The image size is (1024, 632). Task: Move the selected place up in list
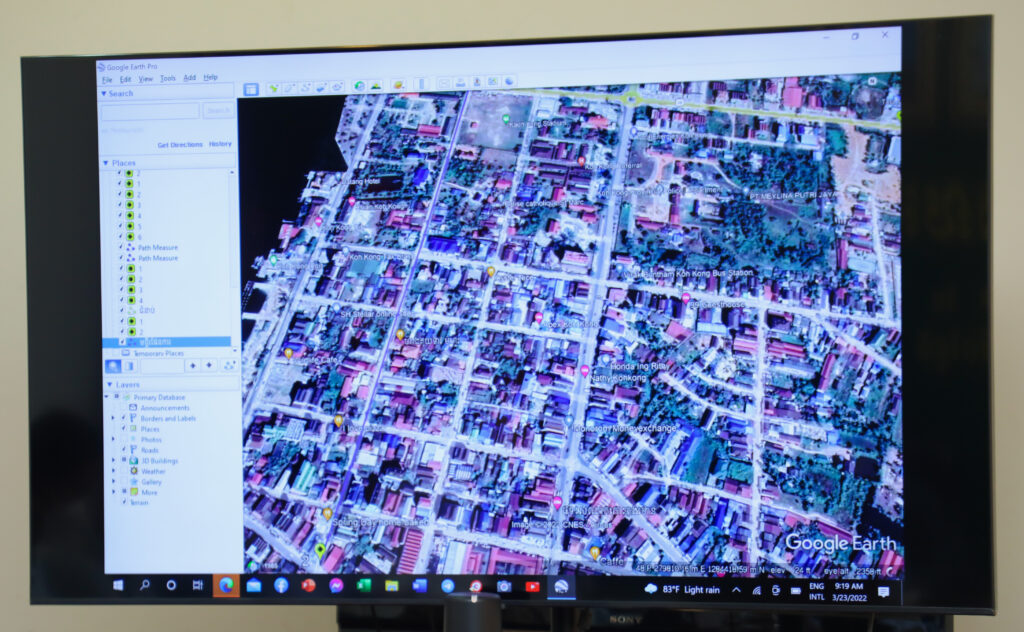[193, 366]
